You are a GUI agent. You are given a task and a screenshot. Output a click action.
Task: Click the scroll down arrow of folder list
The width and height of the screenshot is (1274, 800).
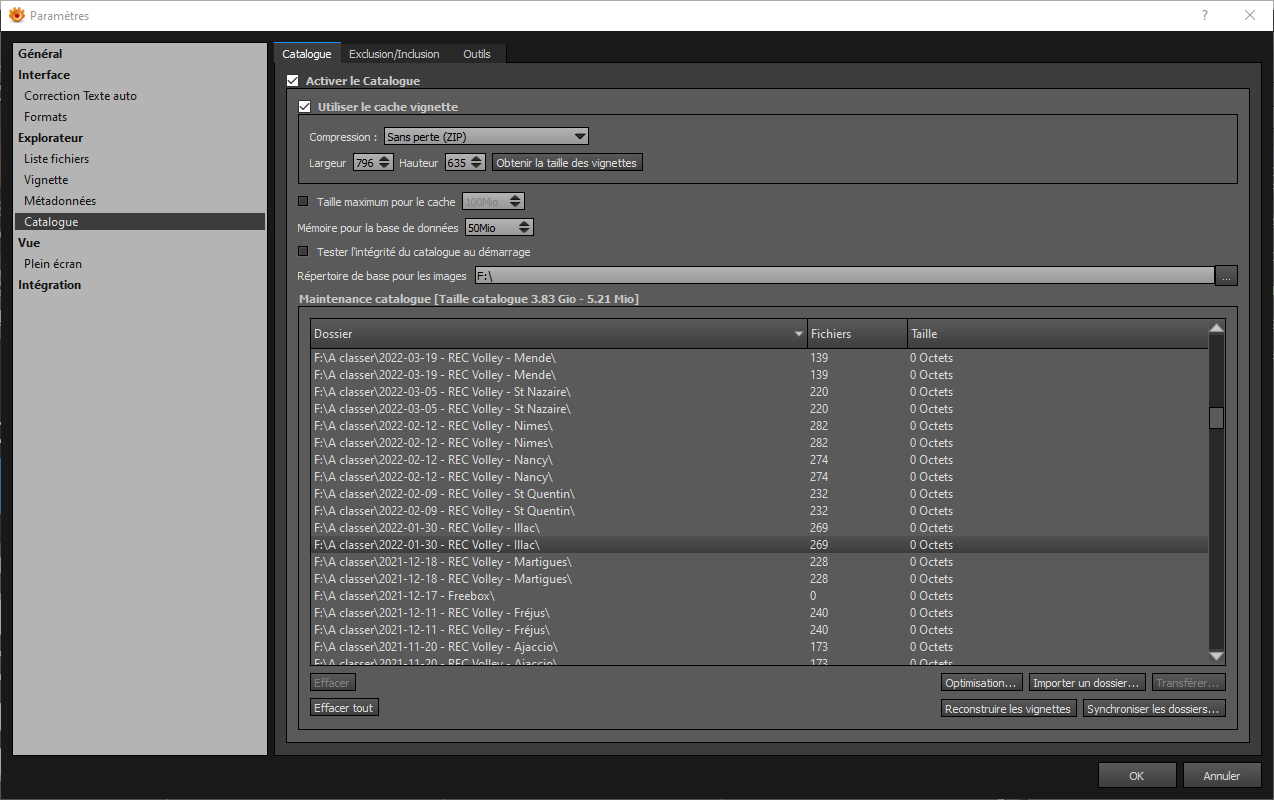[1216, 656]
